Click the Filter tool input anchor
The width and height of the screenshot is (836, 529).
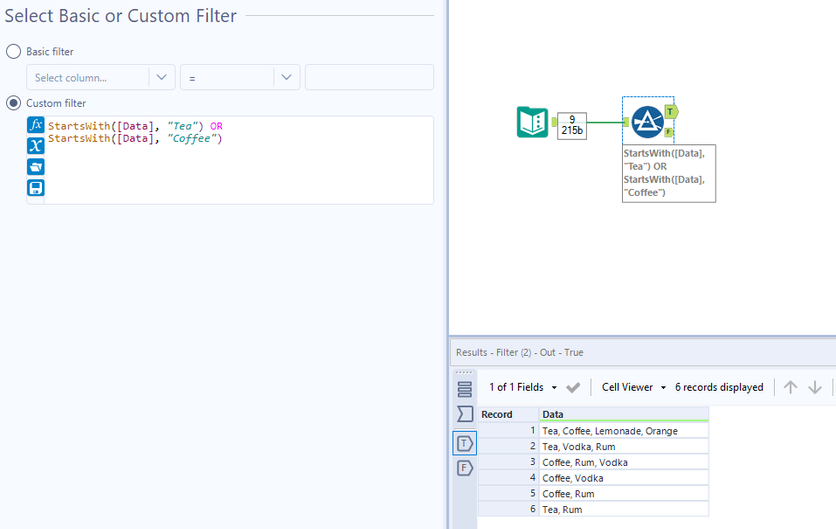tap(626, 123)
